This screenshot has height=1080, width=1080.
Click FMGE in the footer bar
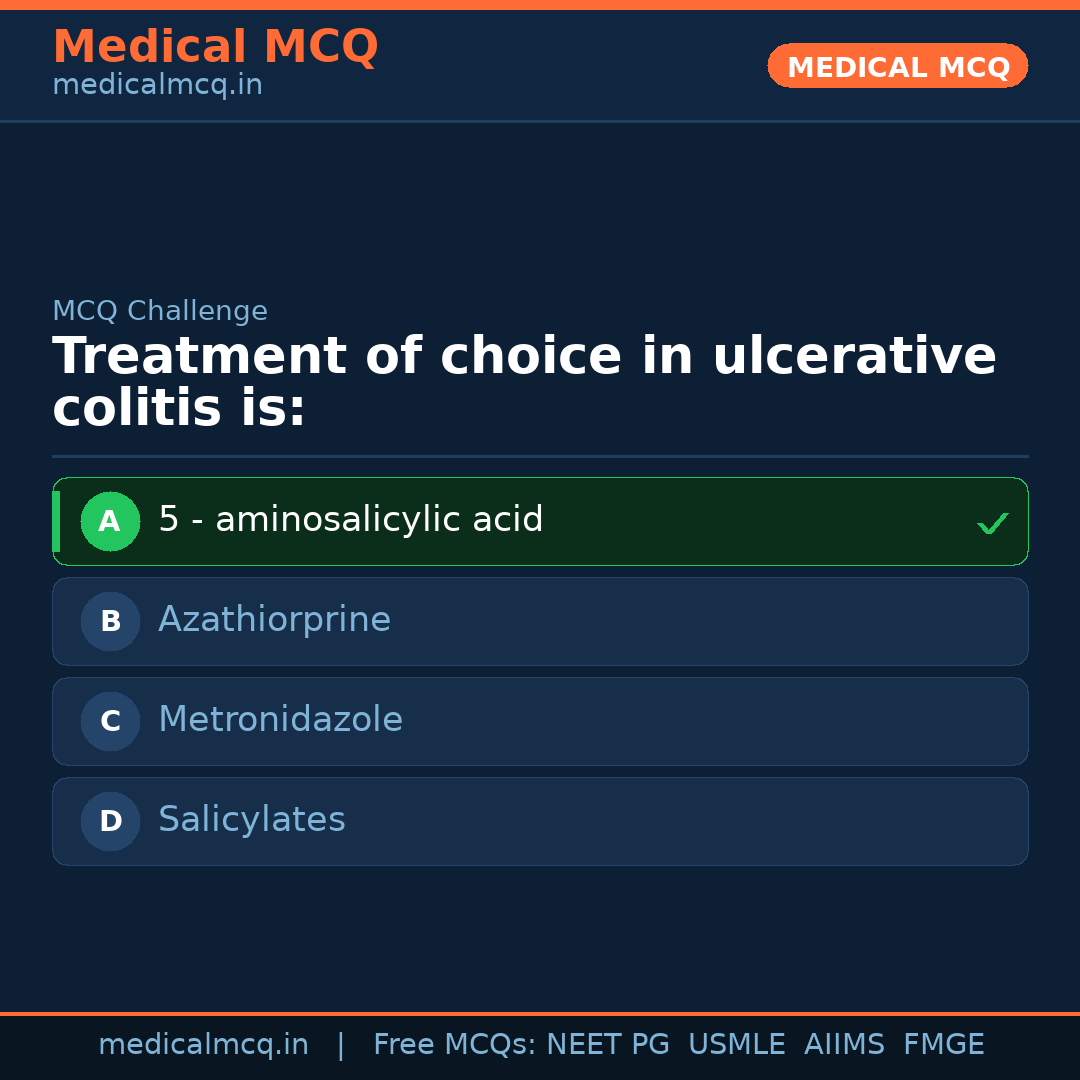coord(943,1043)
